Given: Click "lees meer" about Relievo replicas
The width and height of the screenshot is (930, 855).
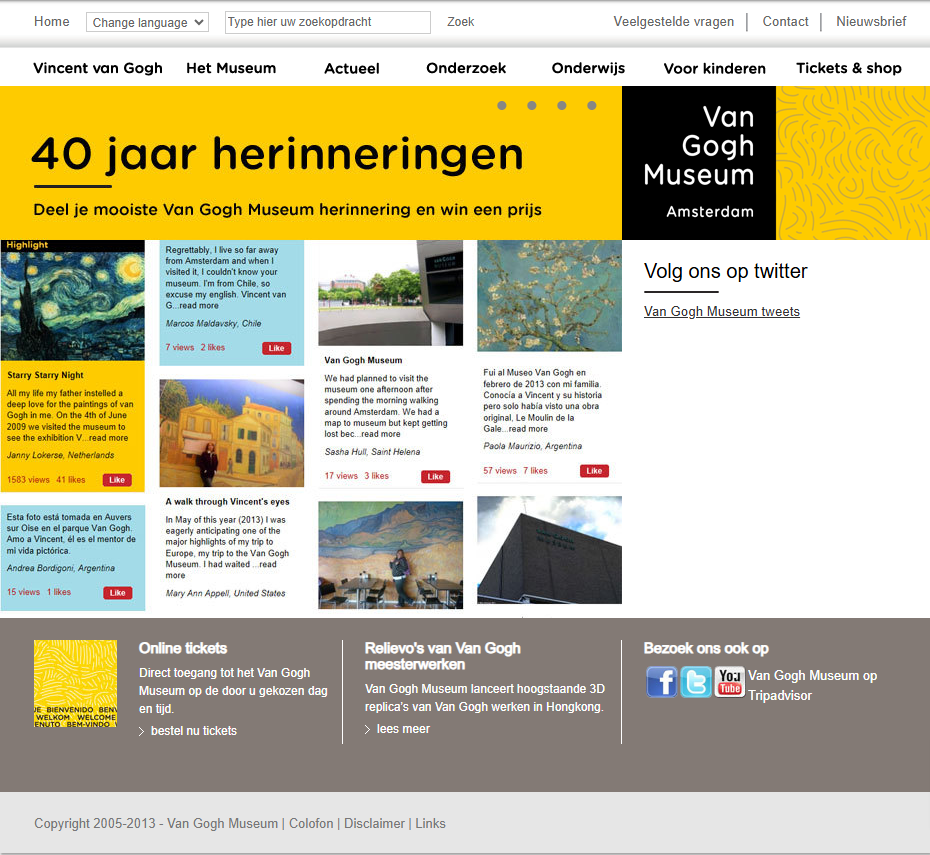Looking at the screenshot, I should 402,728.
